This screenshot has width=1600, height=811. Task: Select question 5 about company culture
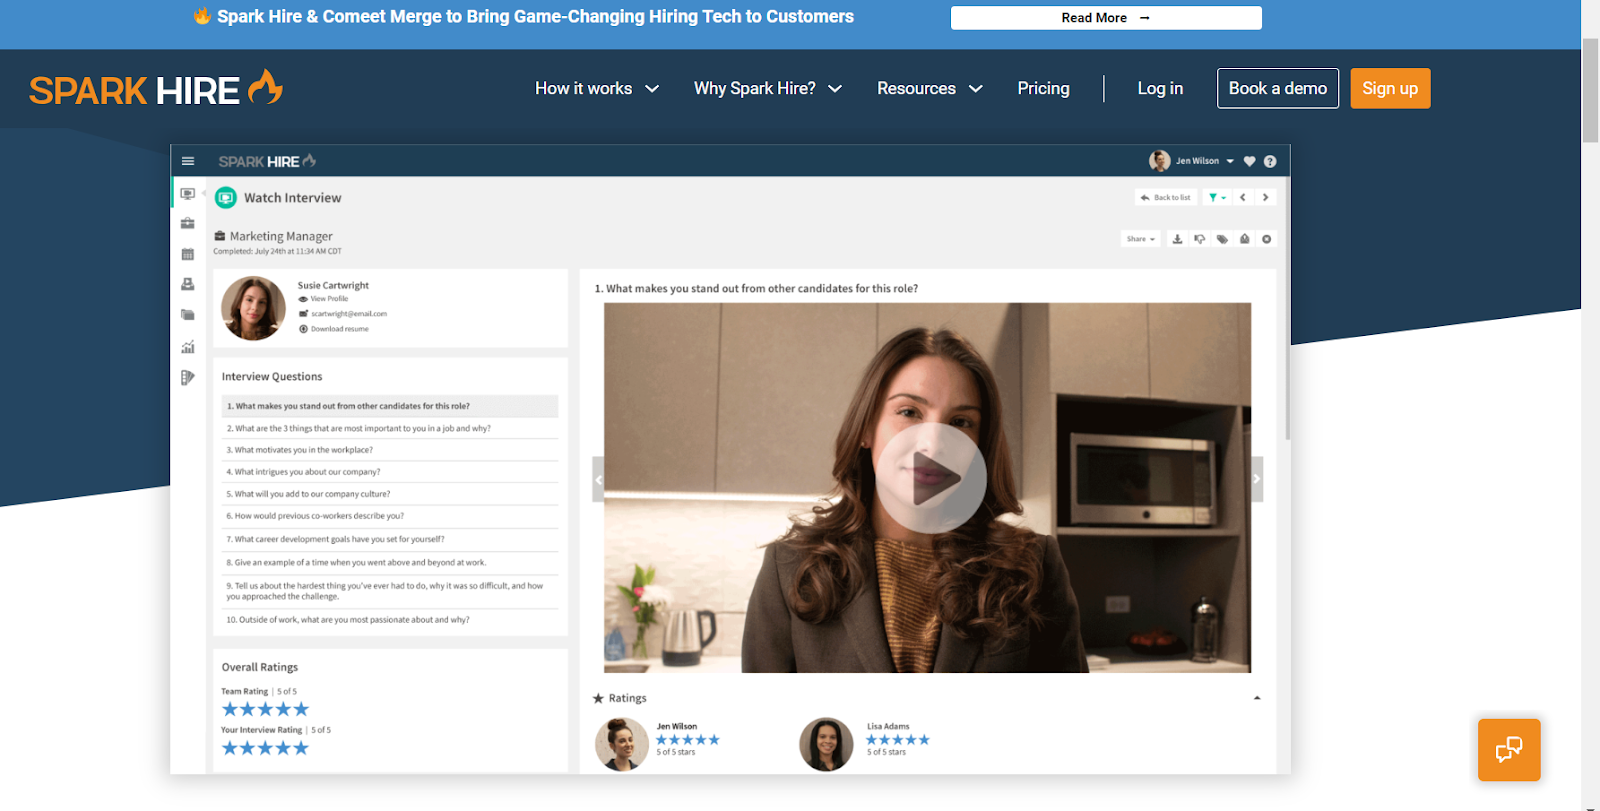pos(390,494)
